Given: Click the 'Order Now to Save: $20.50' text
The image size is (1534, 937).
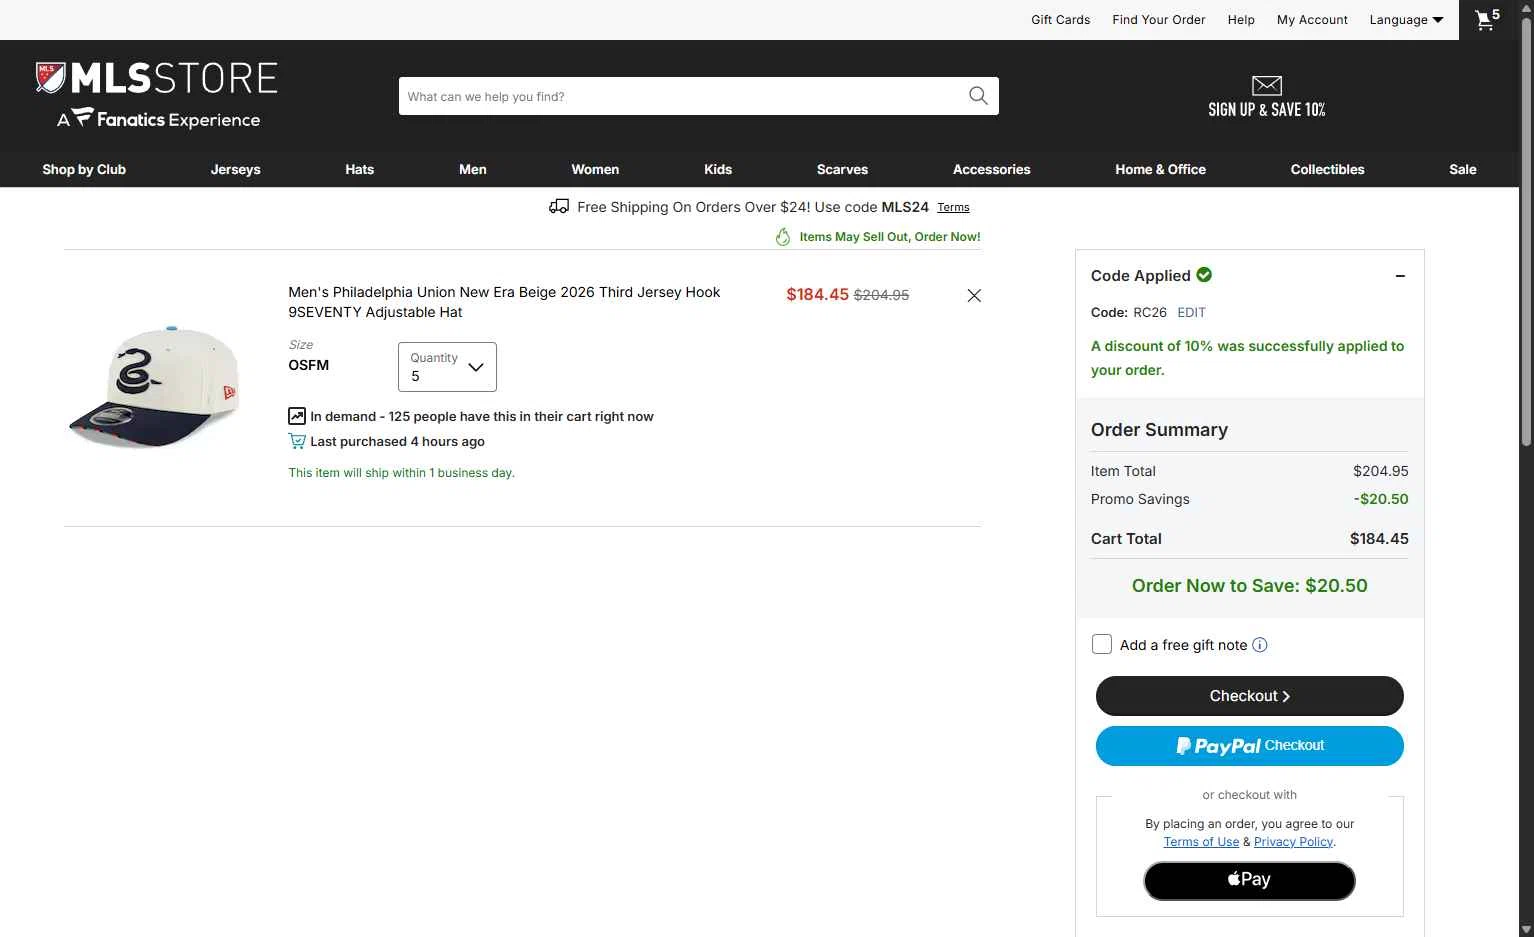Looking at the screenshot, I should coord(1250,586).
